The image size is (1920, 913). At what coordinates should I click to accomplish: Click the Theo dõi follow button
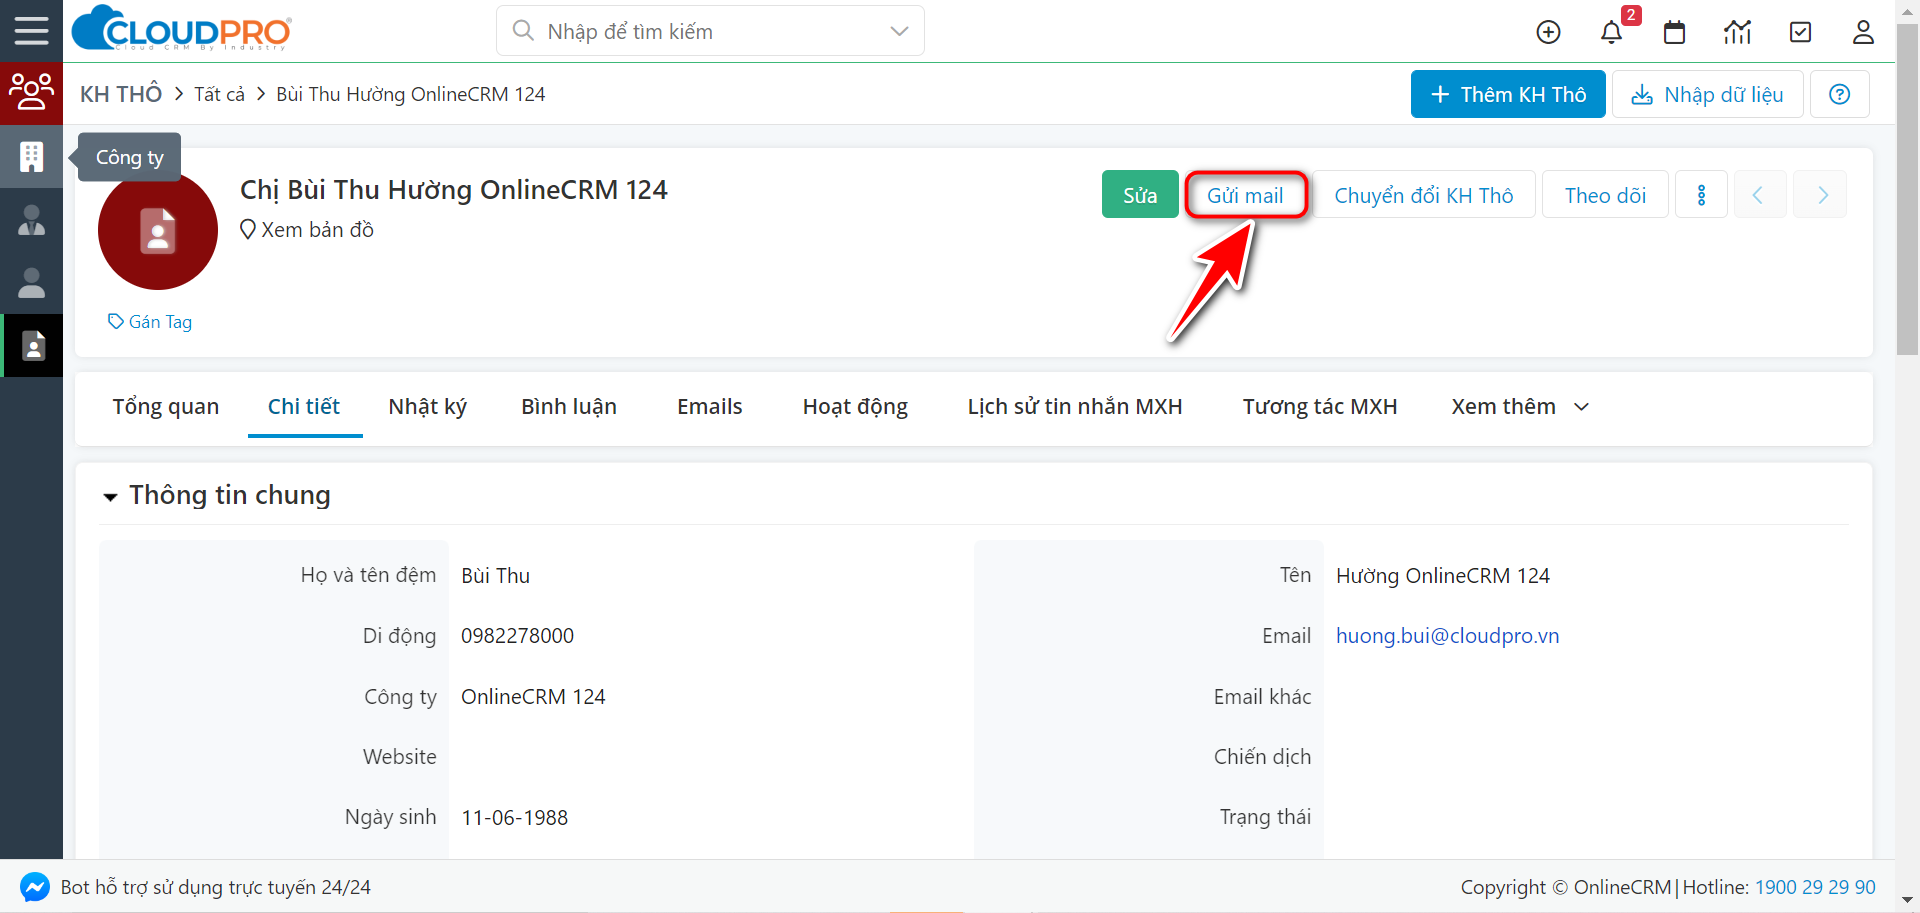pos(1605,195)
